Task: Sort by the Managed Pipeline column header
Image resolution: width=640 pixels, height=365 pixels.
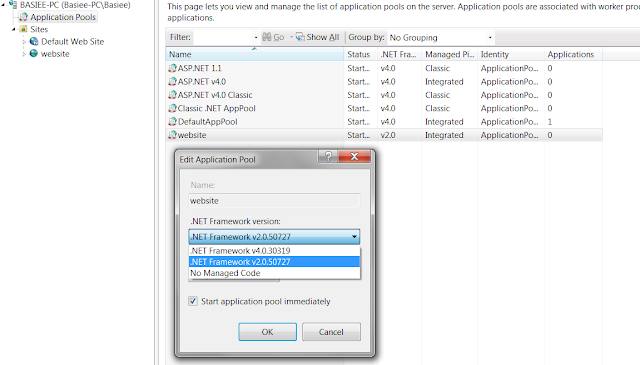Action: coord(449,54)
